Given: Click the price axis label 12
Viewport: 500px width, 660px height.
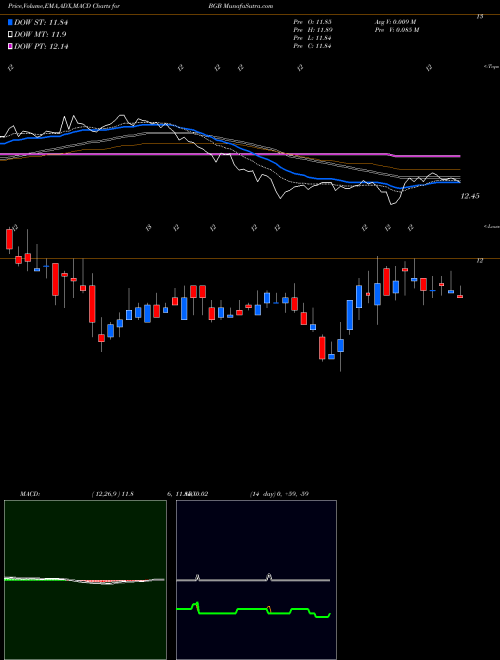Looking at the screenshot, I should [x=480, y=261].
